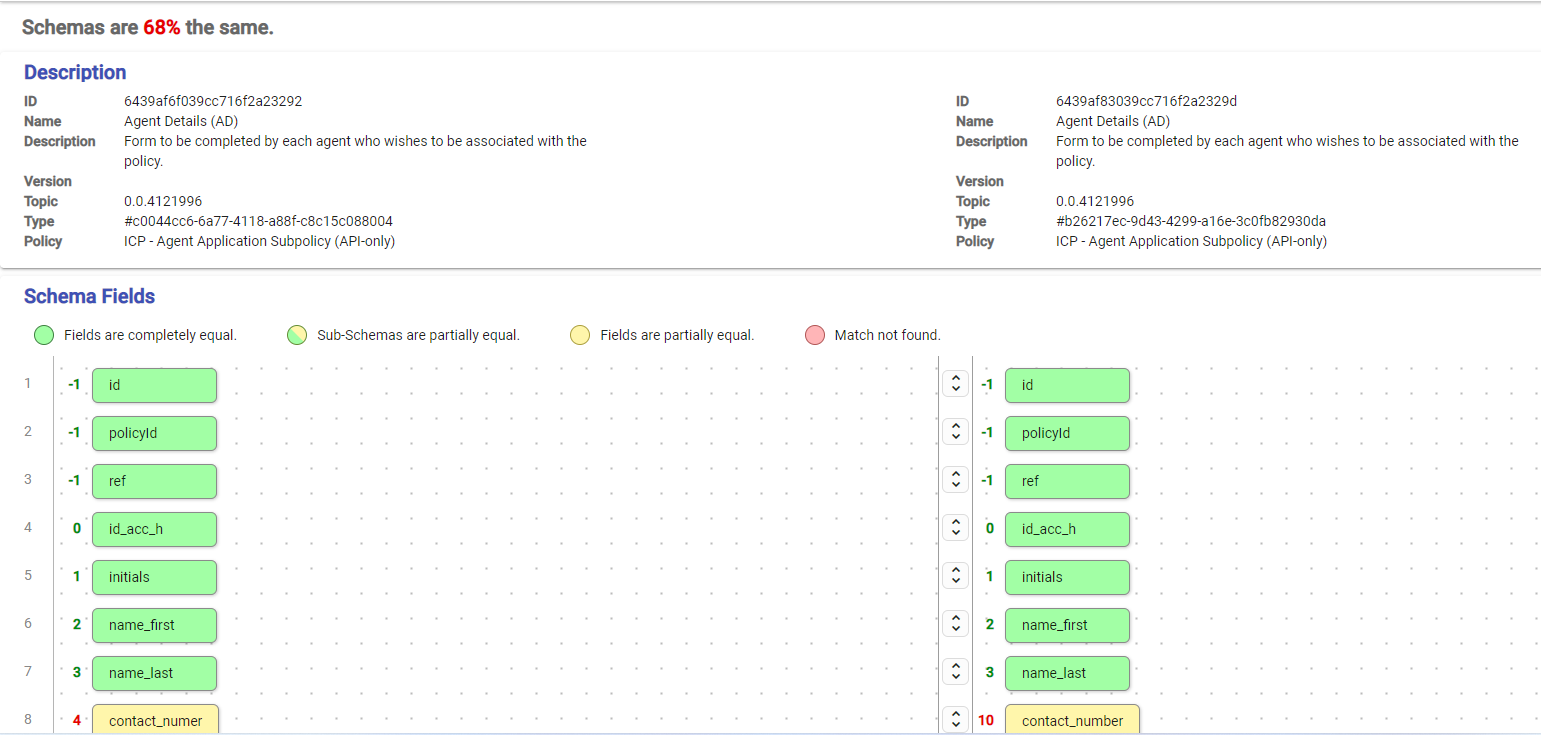
Task: Click the "policyId" field chip on the left
Action: (154, 433)
